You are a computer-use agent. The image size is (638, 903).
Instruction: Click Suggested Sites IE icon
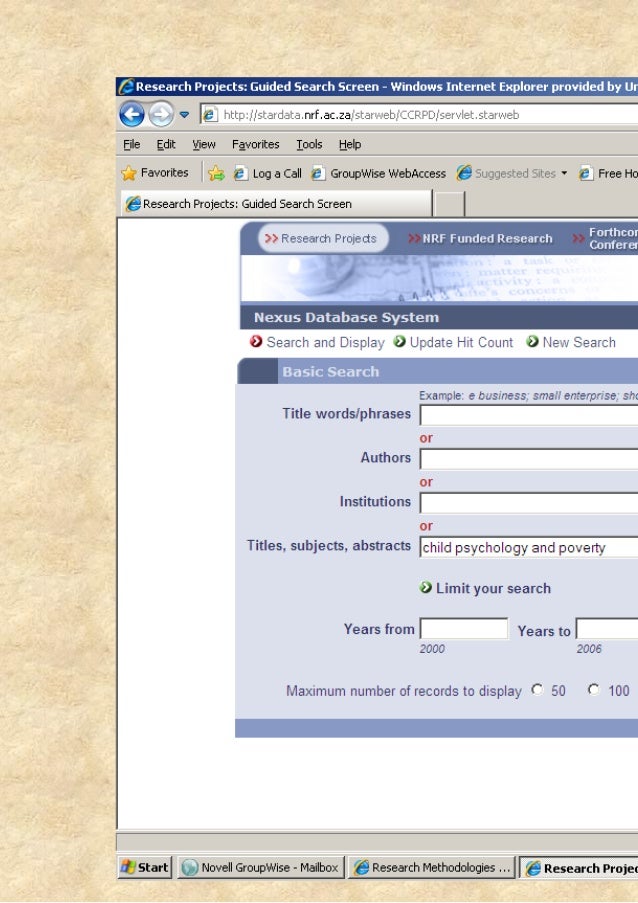(464, 173)
